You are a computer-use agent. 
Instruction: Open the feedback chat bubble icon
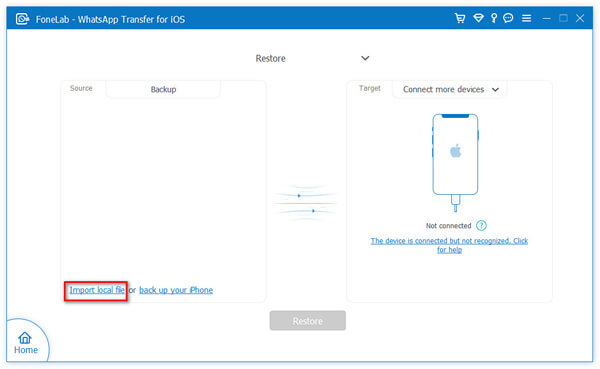click(x=508, y=18)
